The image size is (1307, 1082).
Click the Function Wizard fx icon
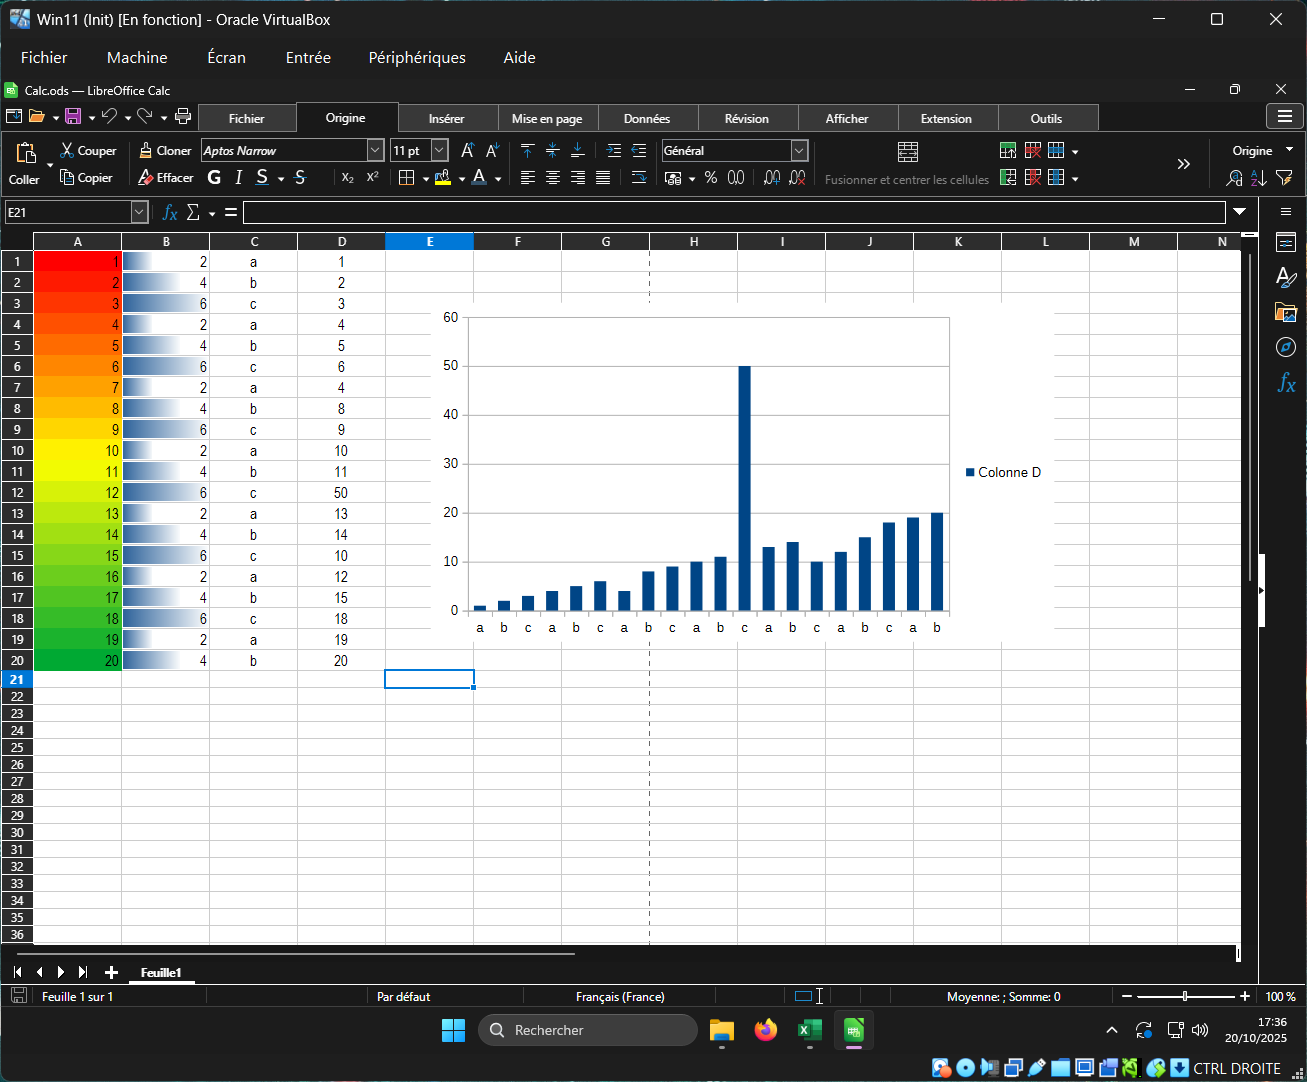tap(170, 212)
